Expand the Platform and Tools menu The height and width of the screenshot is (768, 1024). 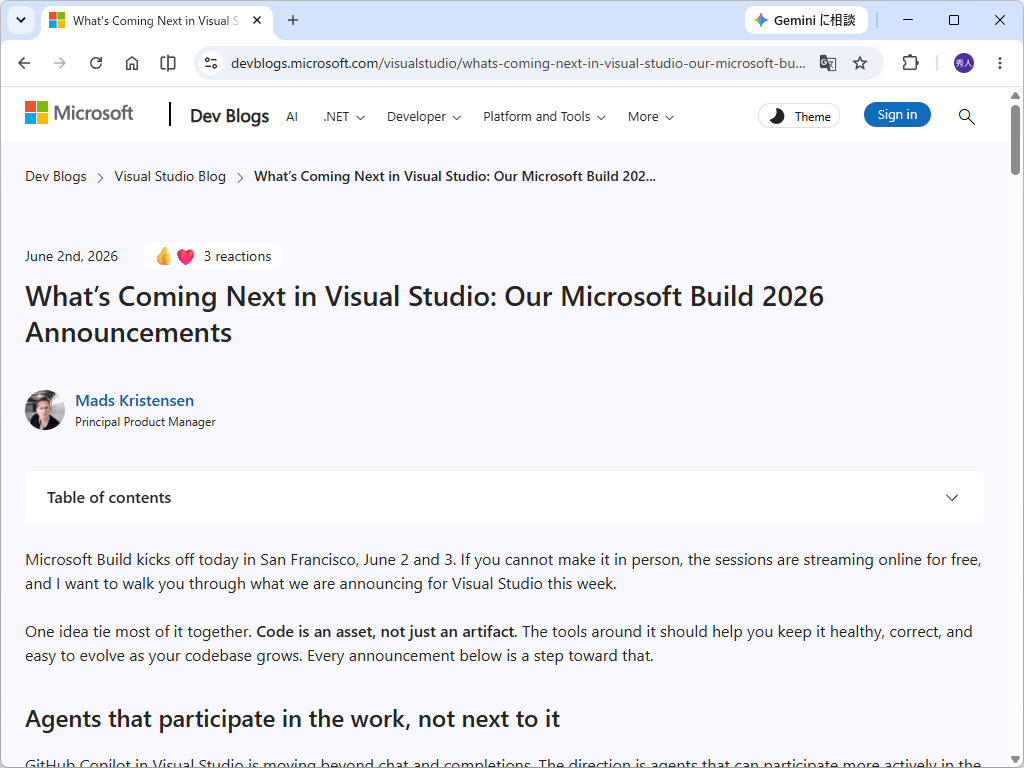(x=544, y=117)
